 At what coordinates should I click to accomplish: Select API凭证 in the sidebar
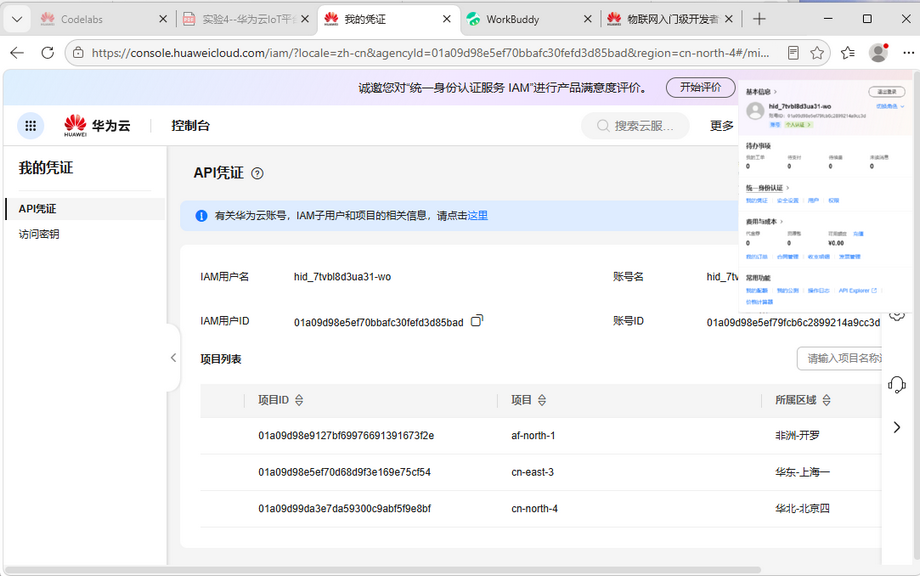[x=38, y=209]
